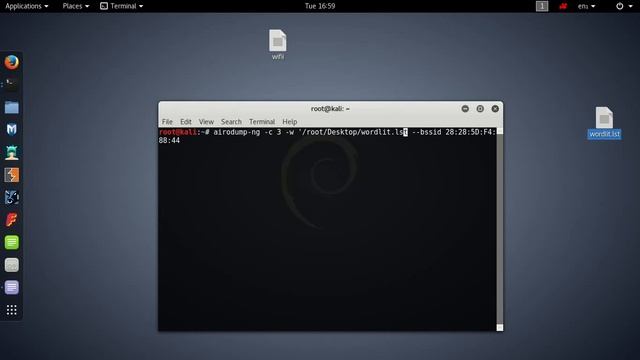Maximize the root@kali terminal window
Image resolution: width=640 pixels, height=360 pixels.
(x=480, y=109)
